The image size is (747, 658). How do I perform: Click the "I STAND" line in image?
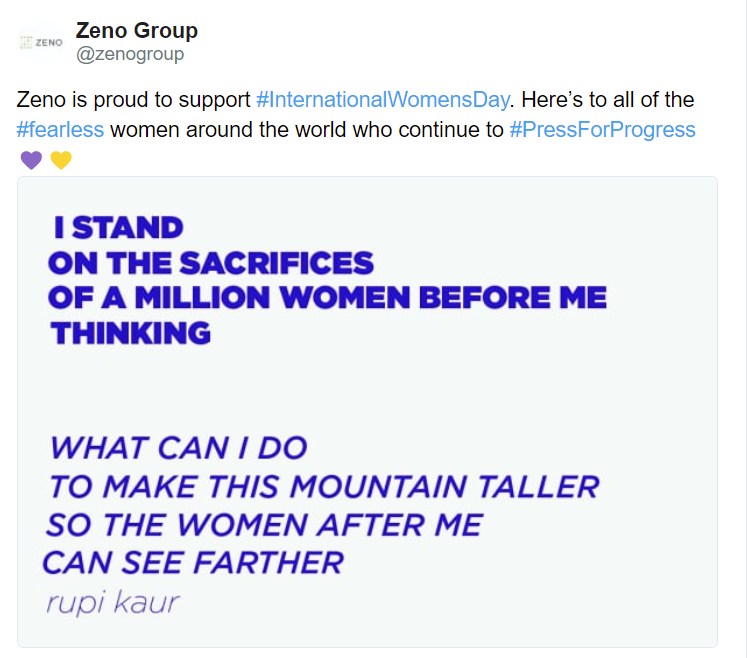tap(118, 228)
